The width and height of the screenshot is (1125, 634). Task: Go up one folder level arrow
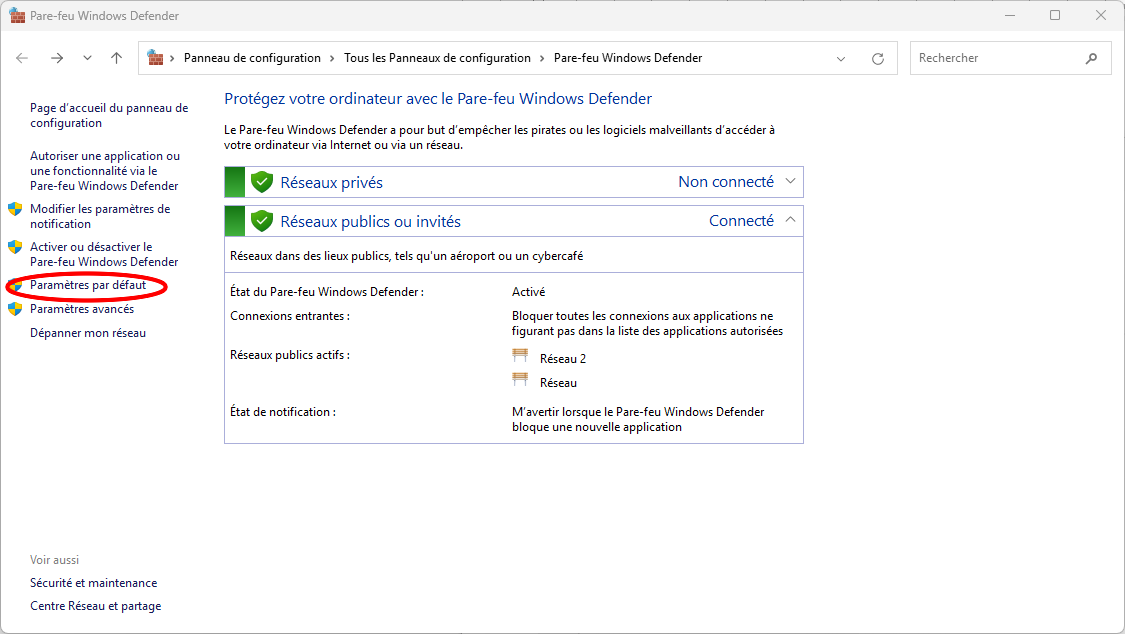pyautogui.click(x=116, y=58)
